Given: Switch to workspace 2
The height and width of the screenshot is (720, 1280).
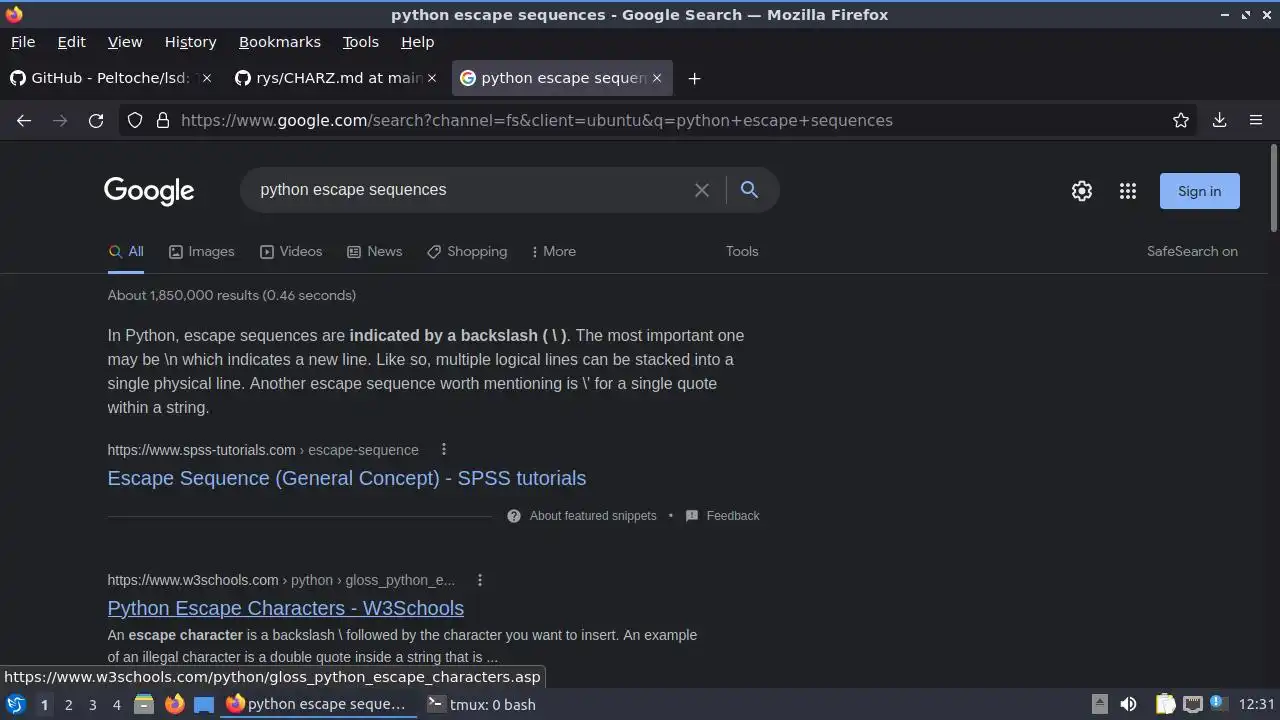Looking at the screenshot, I should pyautogui.click(x=68, y=705).
